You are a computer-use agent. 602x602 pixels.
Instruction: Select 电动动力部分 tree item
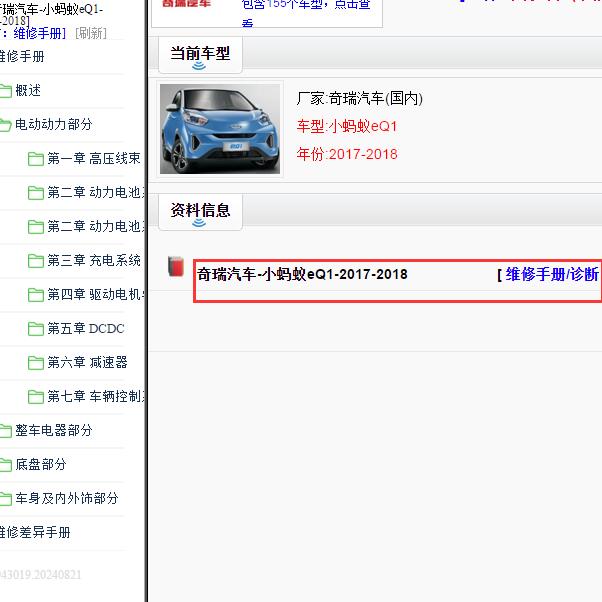pos(54,124)
